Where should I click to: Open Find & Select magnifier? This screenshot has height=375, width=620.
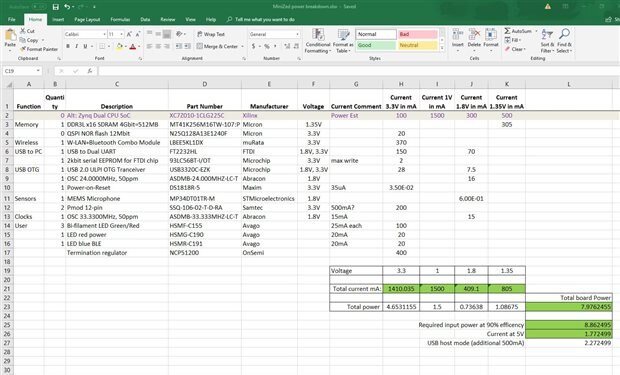click(x=564, y=40)
